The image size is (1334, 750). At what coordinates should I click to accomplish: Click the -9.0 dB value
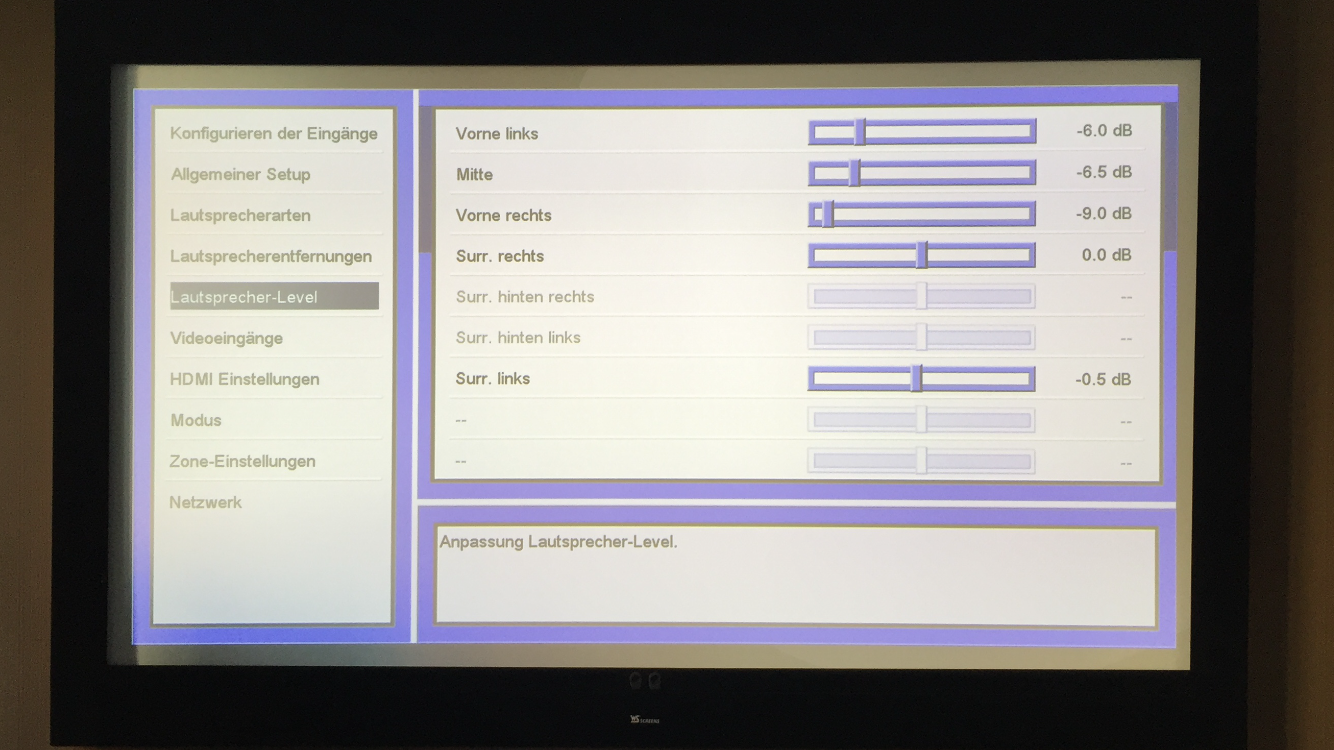[x=1104, y=214]
